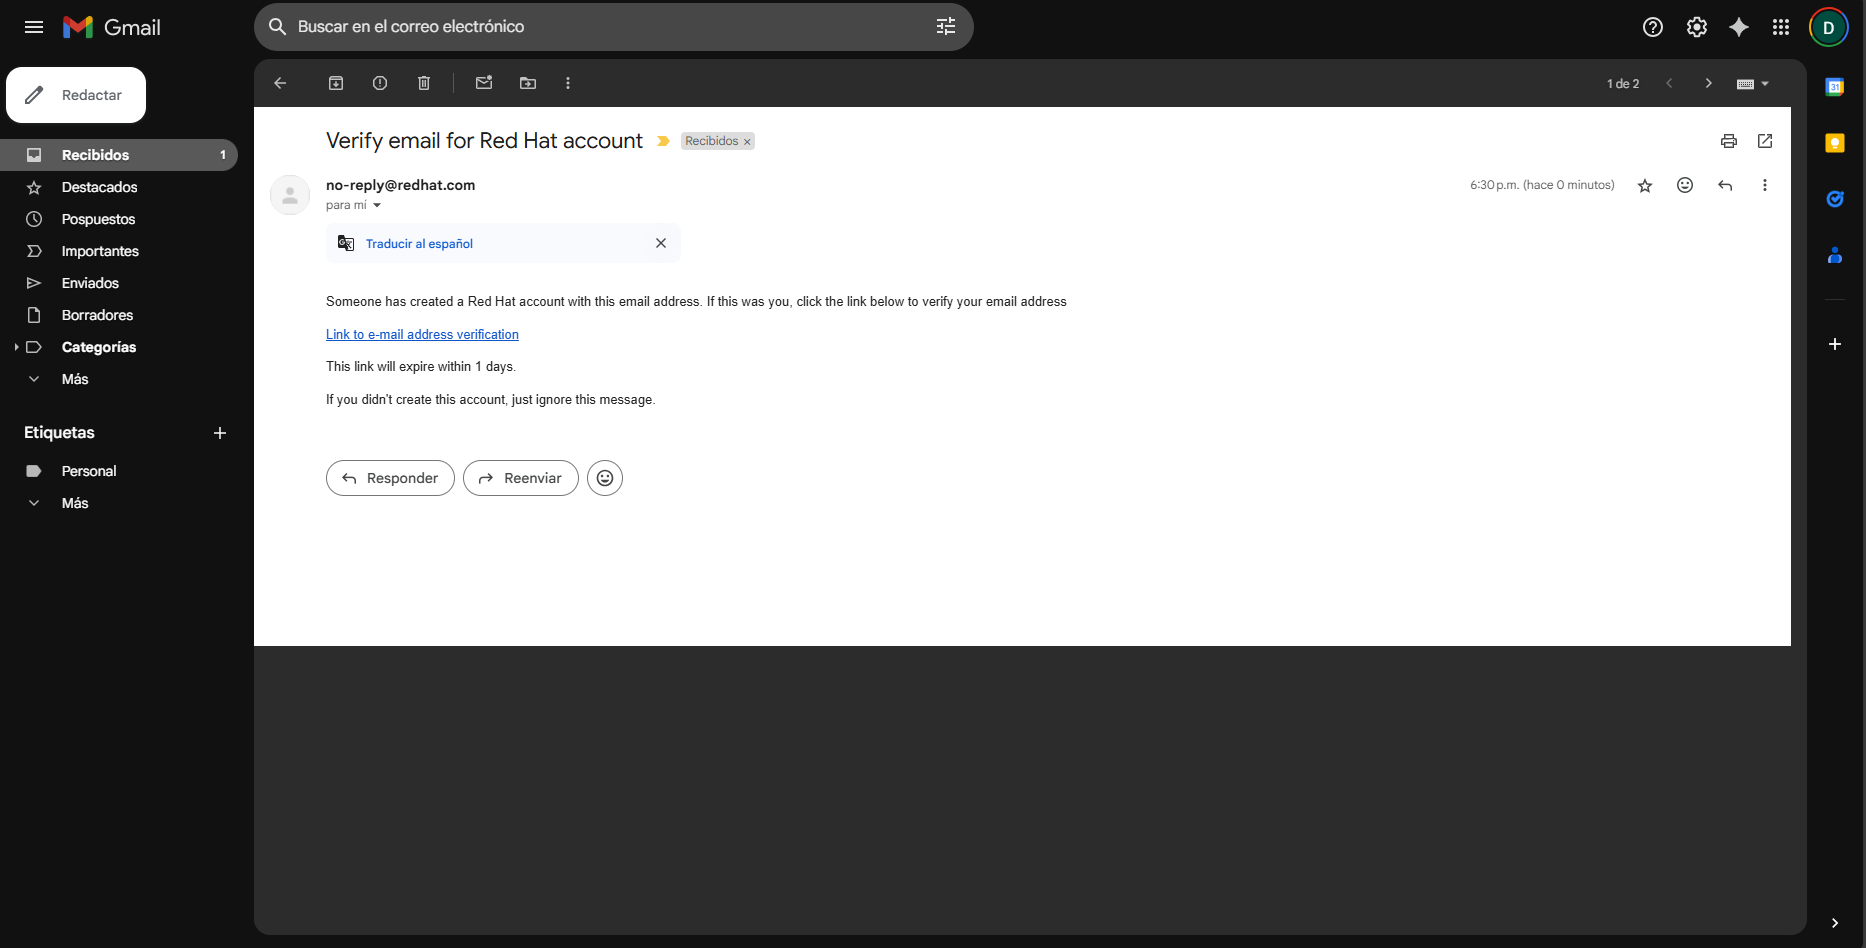
Task: Click Traducir al español link
Action: [x=419, y=243]
